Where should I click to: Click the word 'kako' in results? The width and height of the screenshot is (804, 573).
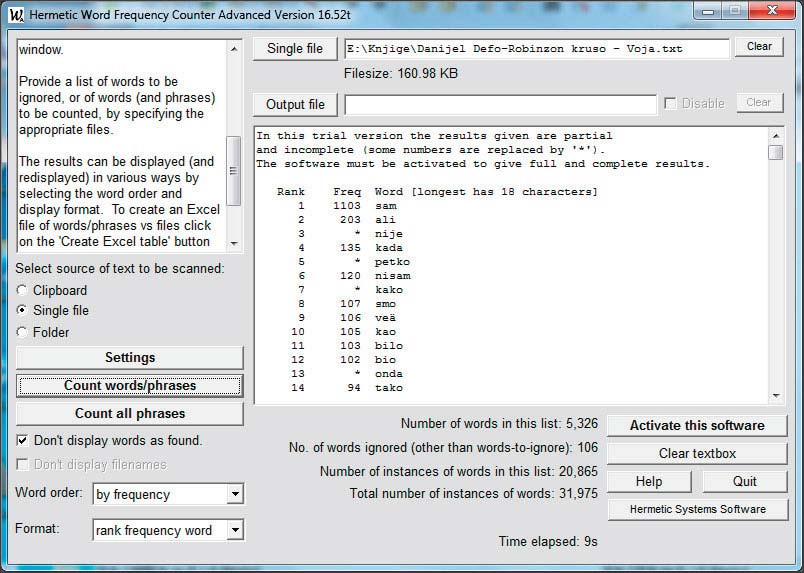point(389,290)
